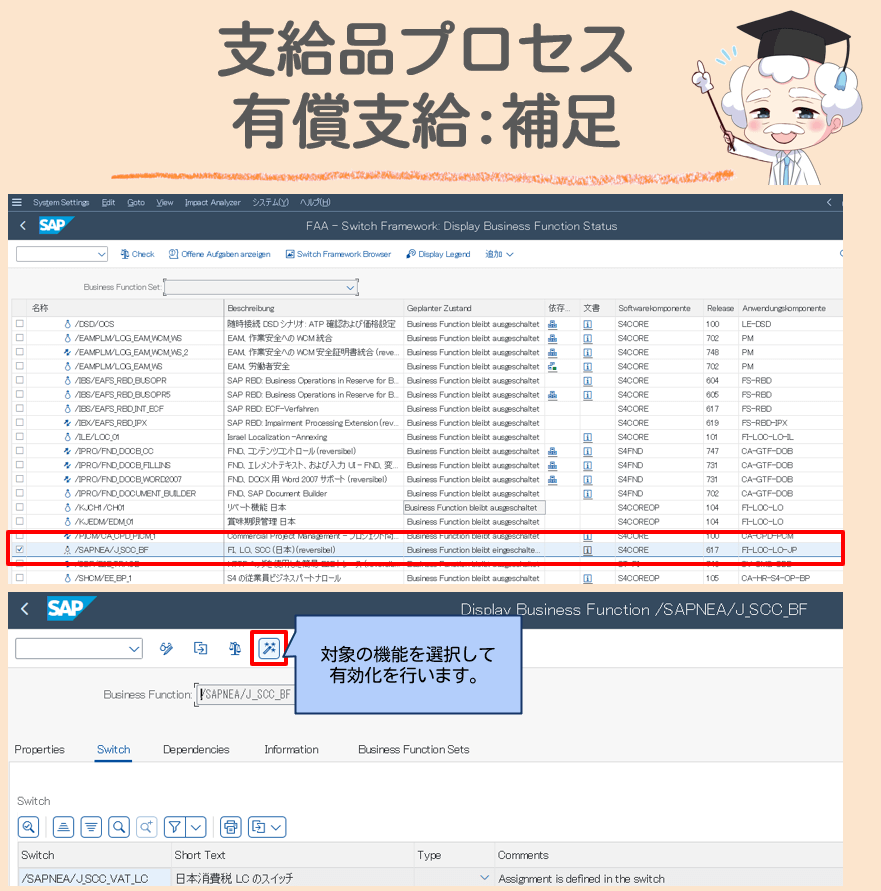Open the hamburger menu in the SAP menu bar

tap(17, 202)
